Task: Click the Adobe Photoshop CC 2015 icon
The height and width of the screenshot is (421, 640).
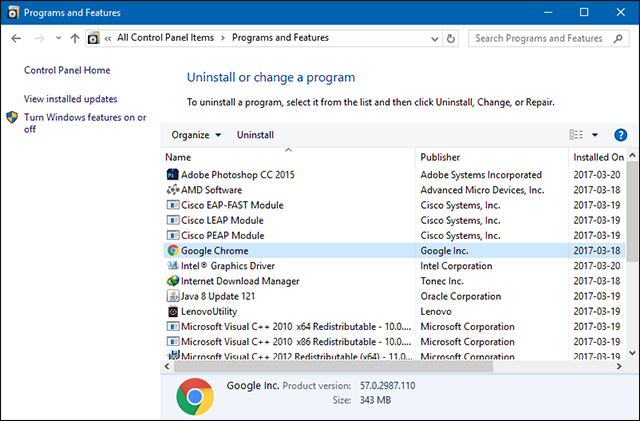Action: coord(173,175)
